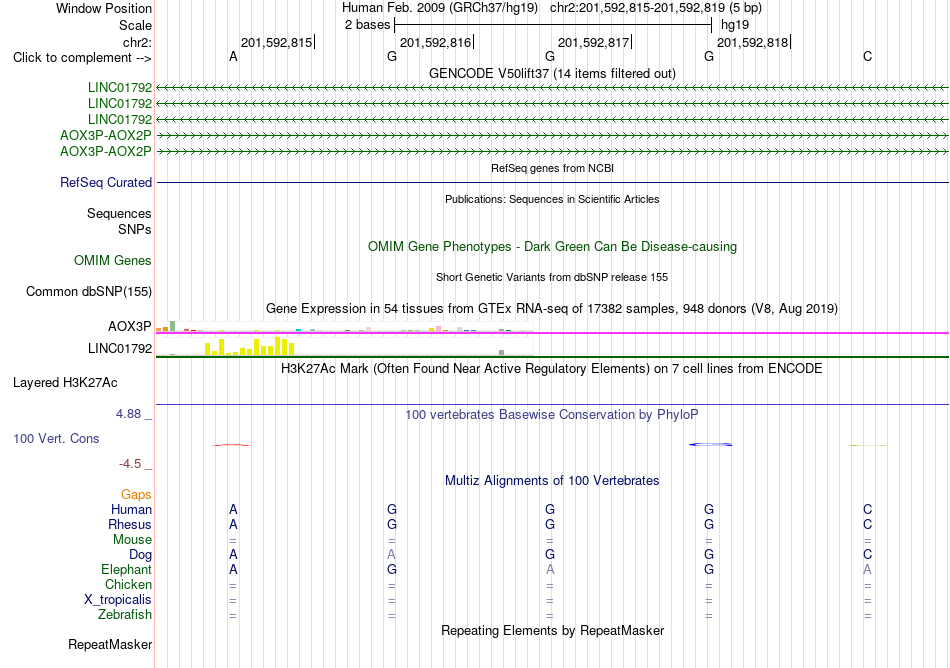
Task: Click base C in the complement sequence row
Action: (868, 57)
